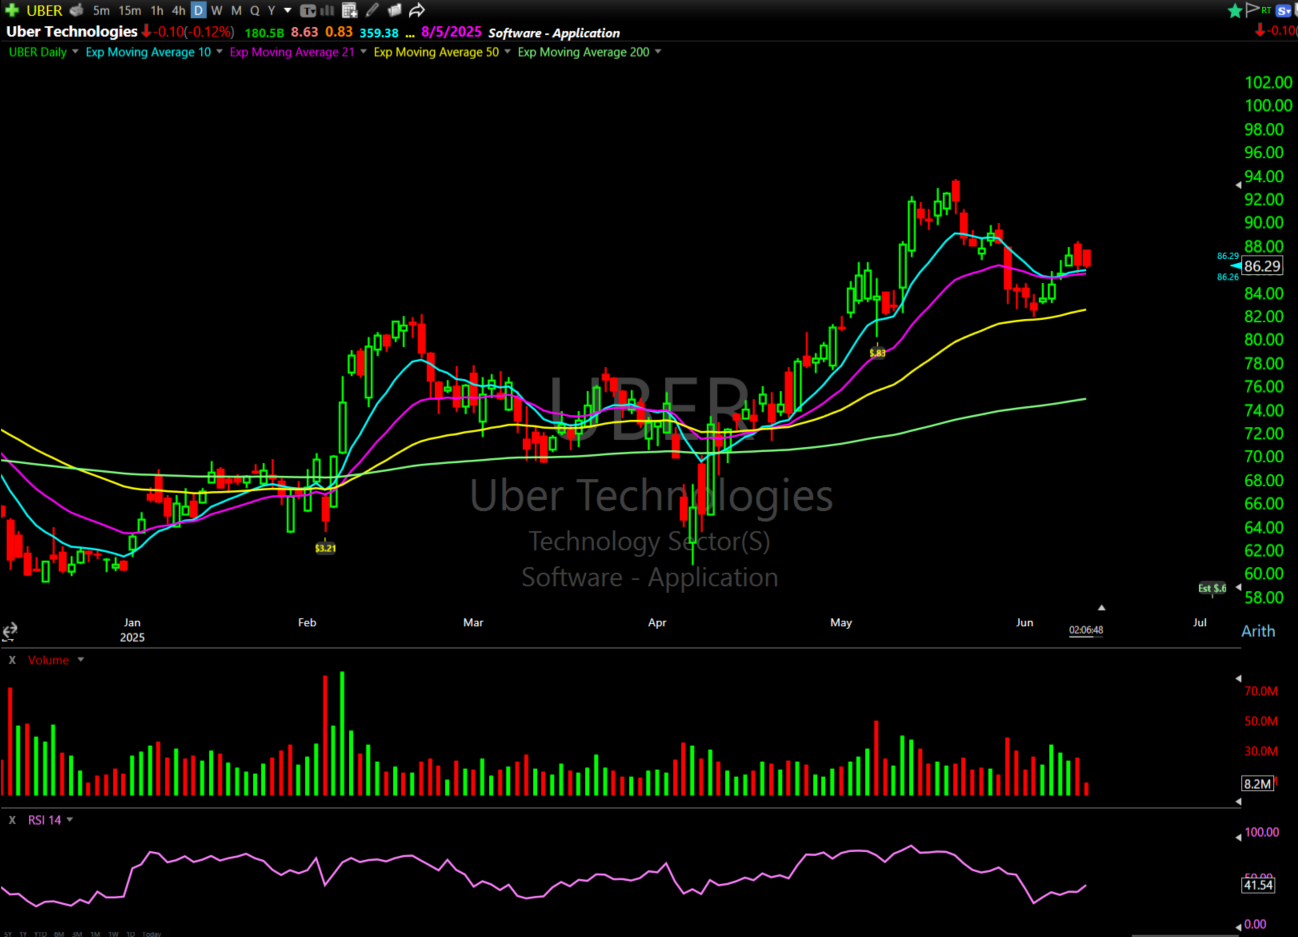Click the Uber Technologies company name
1298x937 pixels.
(x=72, y=31)
